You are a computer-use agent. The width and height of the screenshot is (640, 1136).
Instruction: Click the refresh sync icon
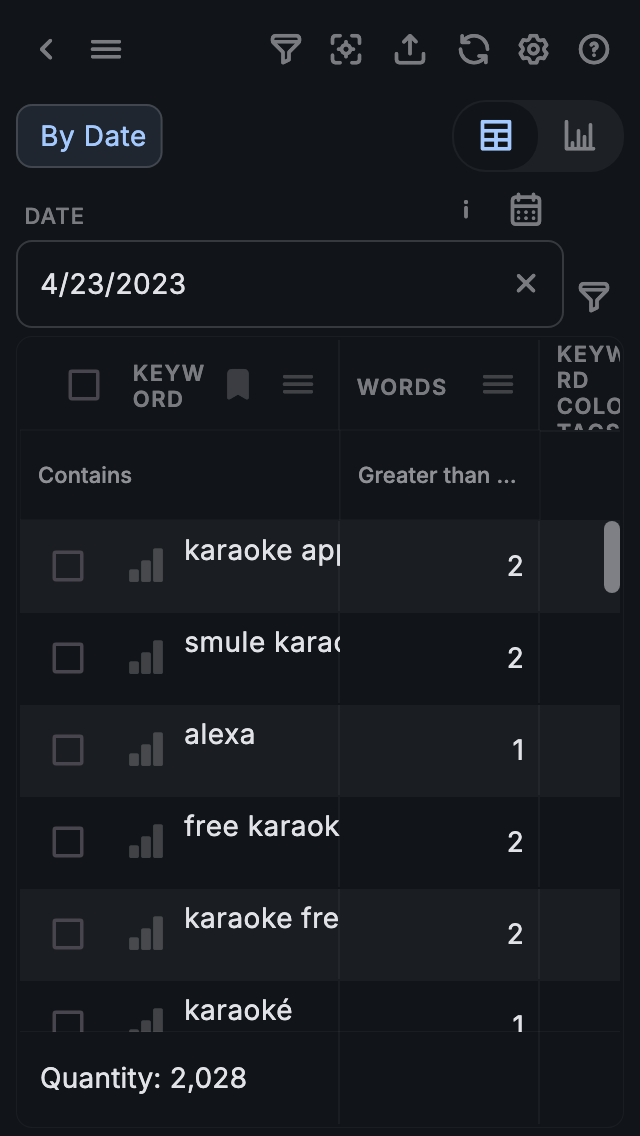[x=473, y=49]
